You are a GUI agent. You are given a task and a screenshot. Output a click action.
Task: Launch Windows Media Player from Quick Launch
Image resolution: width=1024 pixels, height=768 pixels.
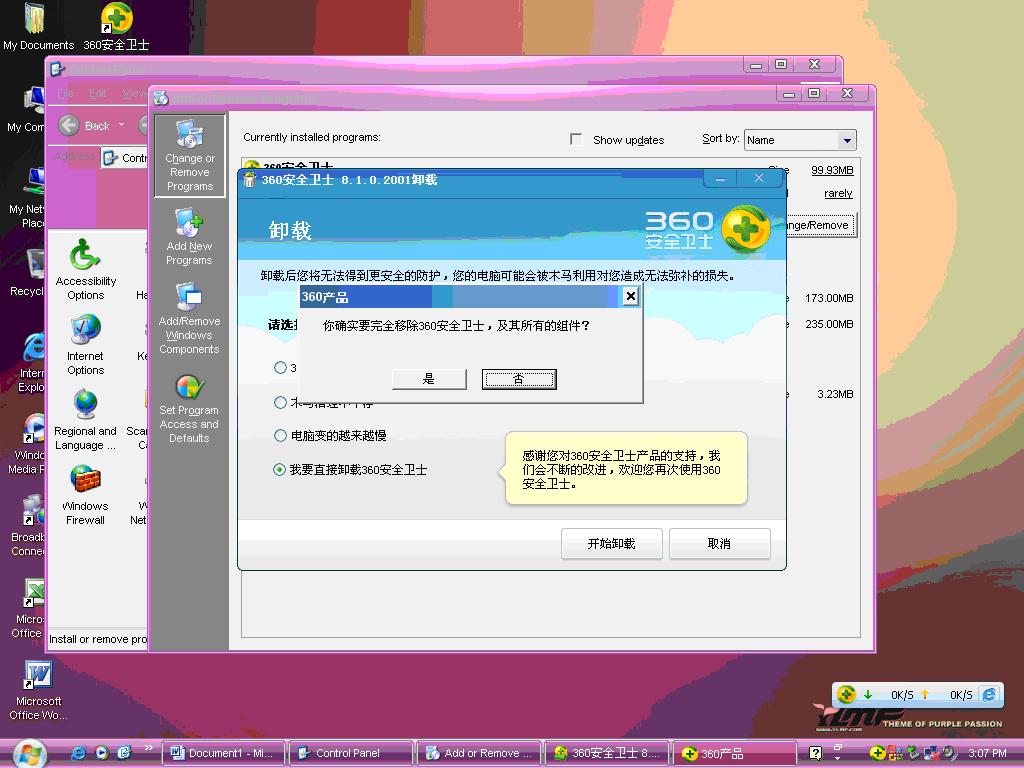(101, 753)
